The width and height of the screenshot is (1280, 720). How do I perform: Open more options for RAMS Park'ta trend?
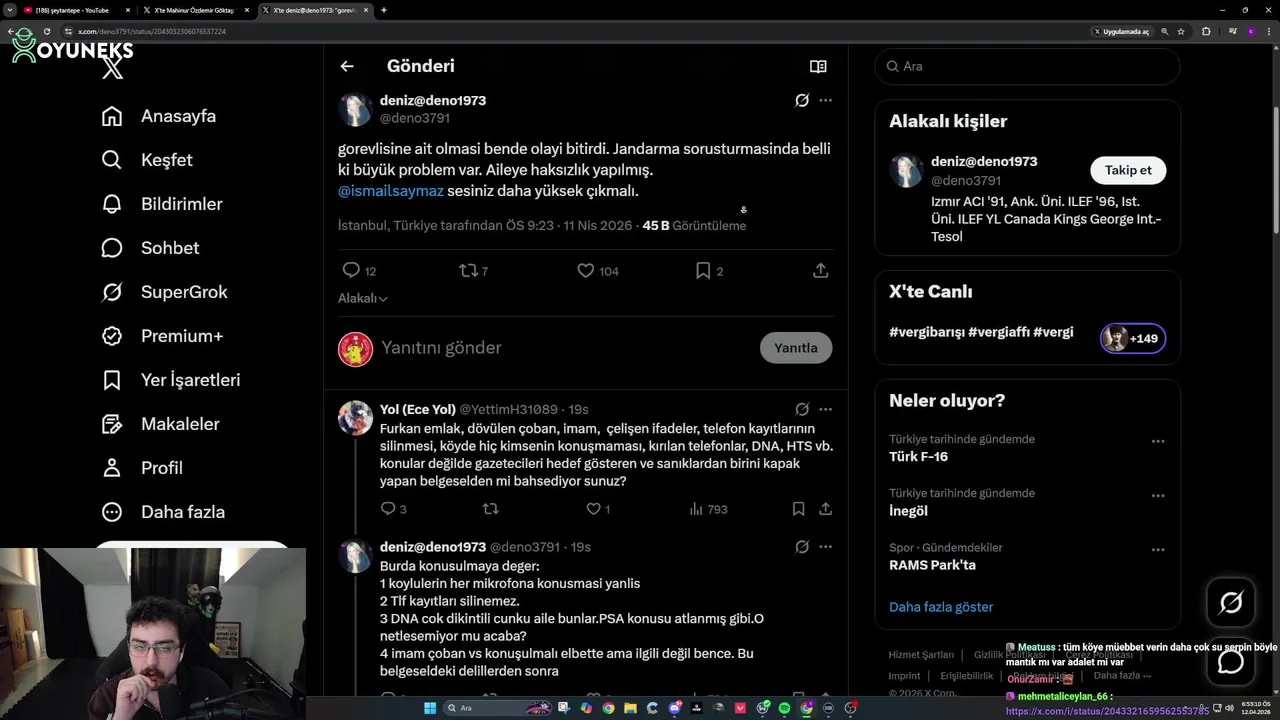click(1158, 549)
